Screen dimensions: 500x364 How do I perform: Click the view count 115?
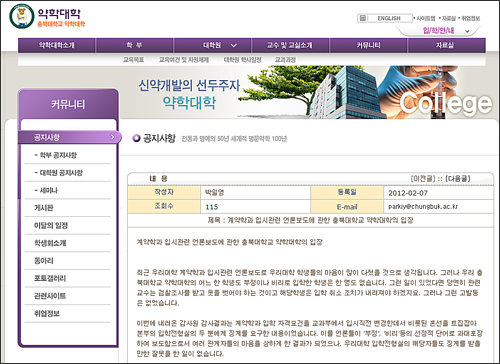point(212,207)
